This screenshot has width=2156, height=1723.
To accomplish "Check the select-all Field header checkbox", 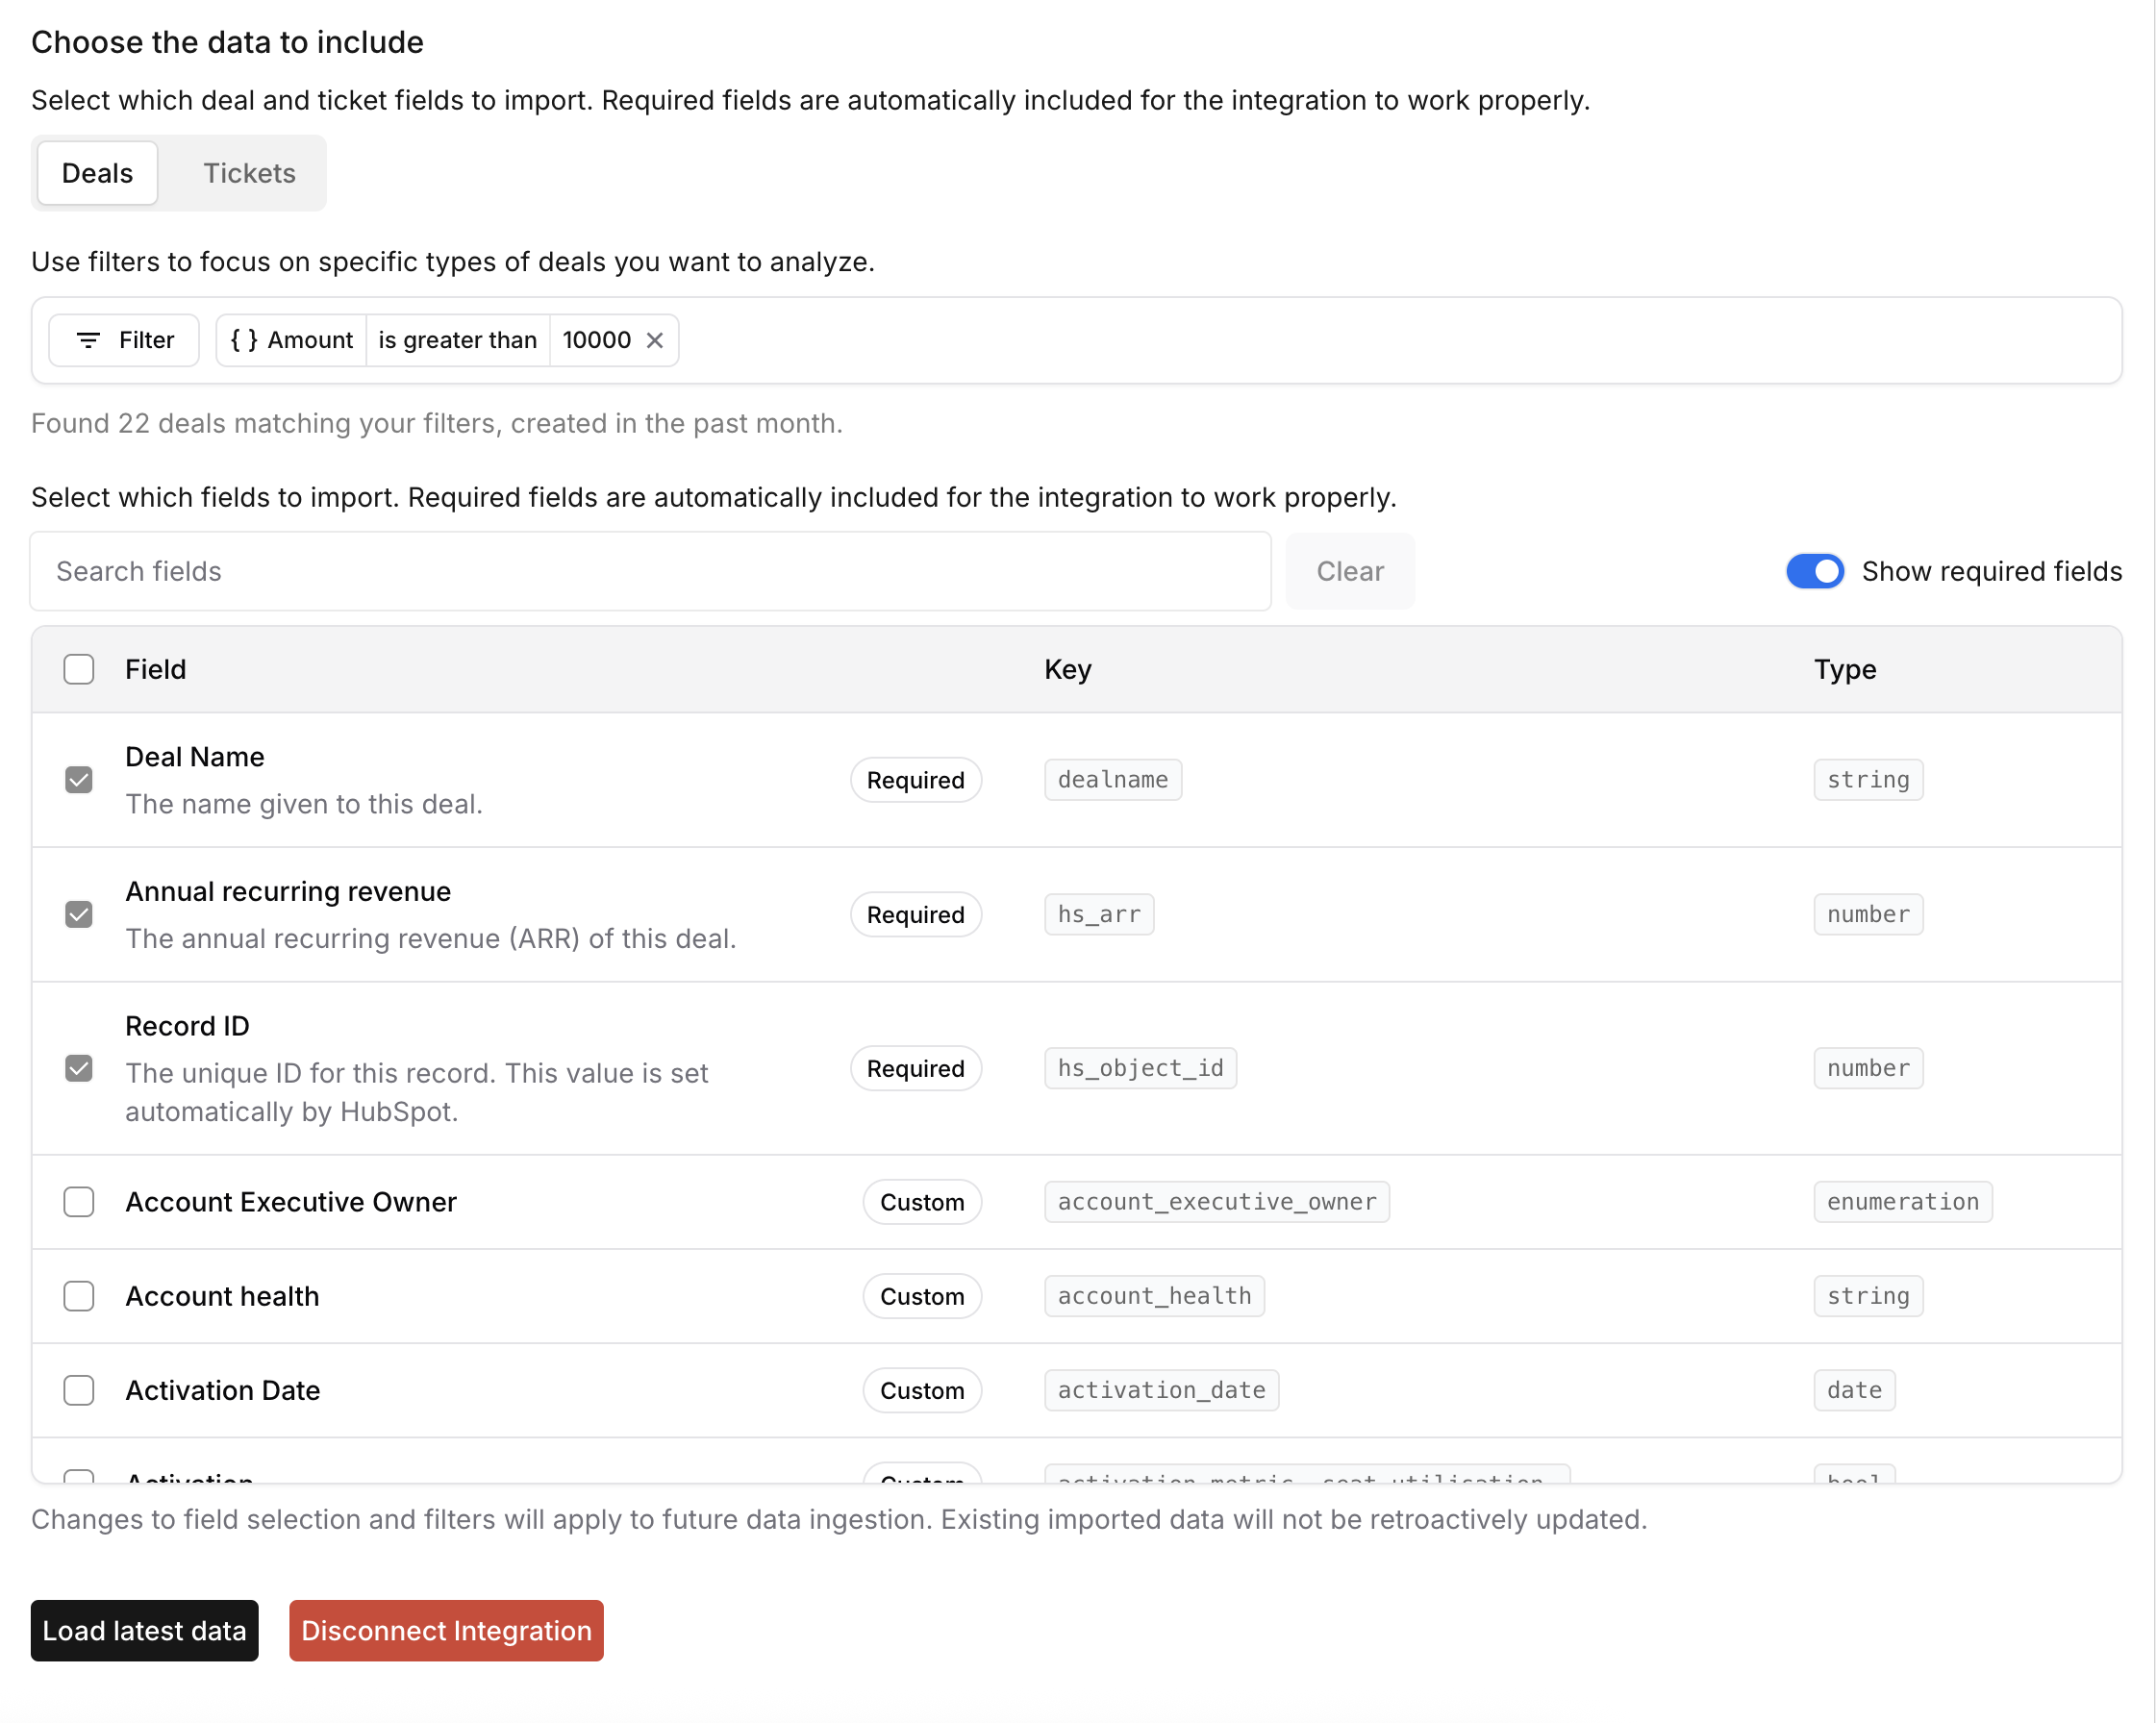I will (x=78, y=669).
